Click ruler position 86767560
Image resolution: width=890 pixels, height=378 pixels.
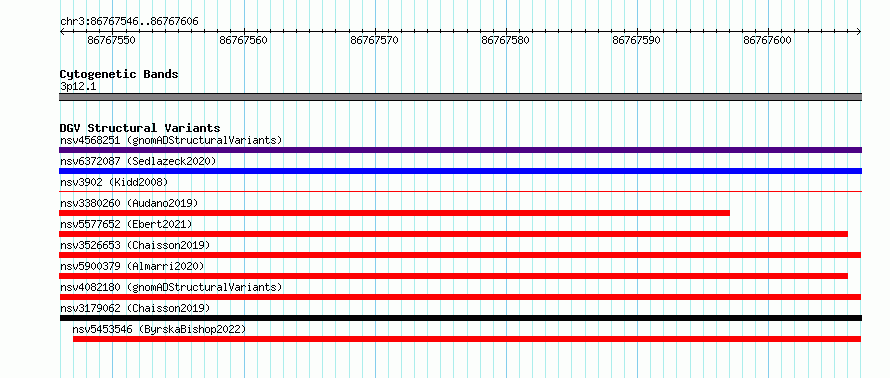click(244, 41)
